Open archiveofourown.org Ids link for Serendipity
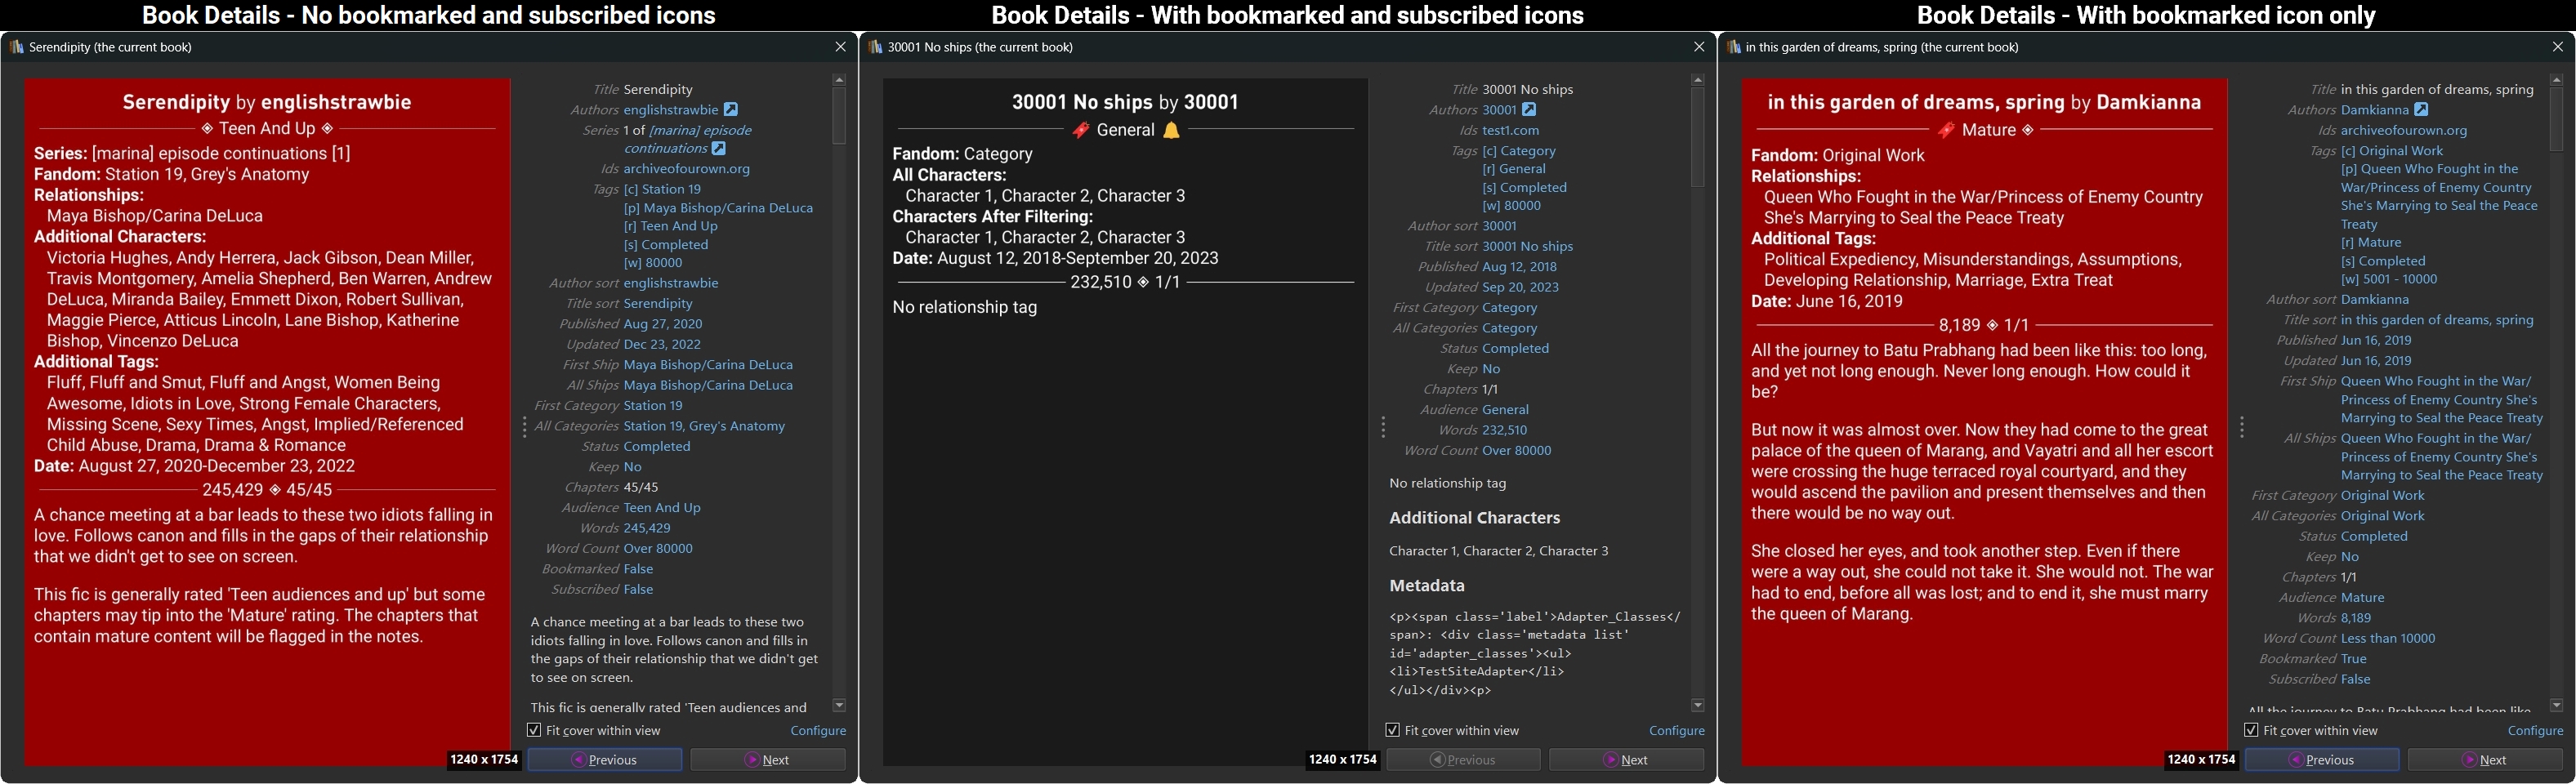Screen dimensions: 2576x784 click(x=686, y=169)
